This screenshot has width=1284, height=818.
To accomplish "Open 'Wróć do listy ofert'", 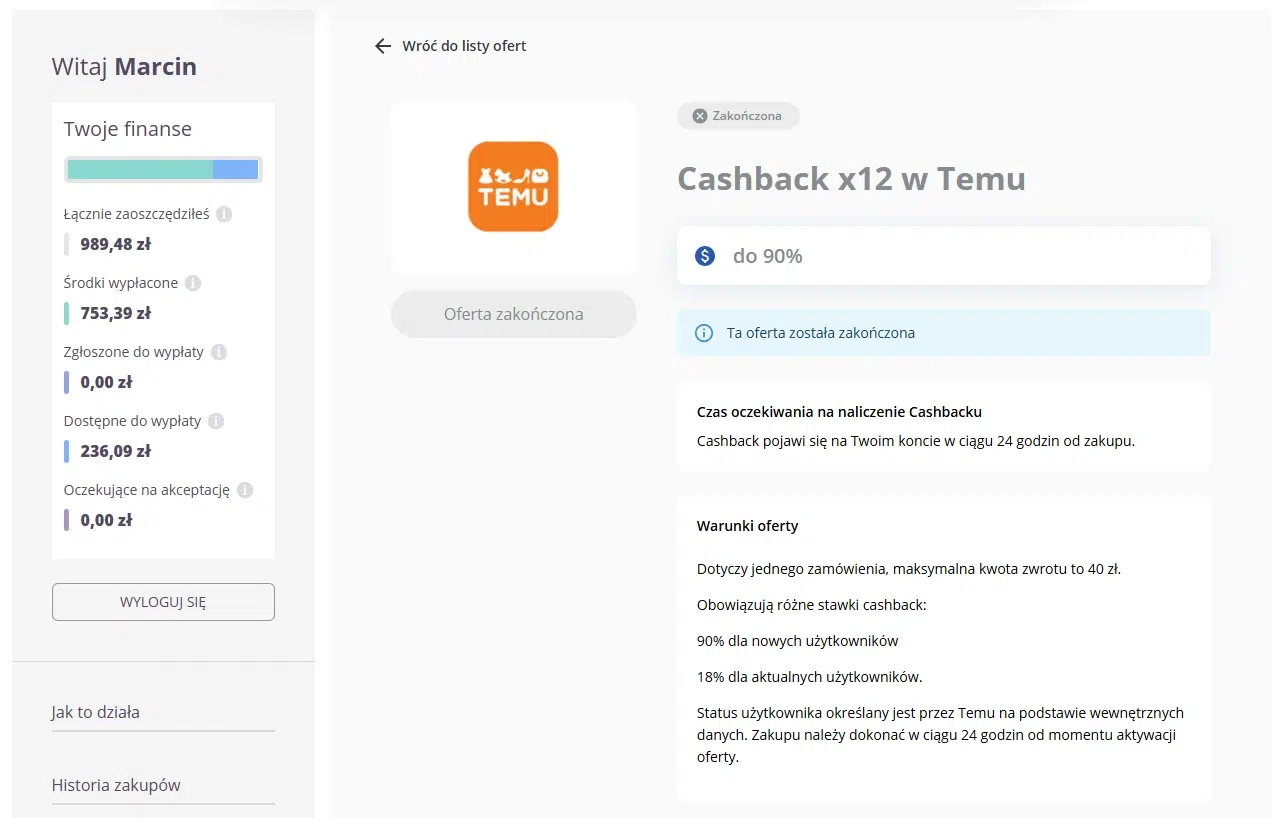I will [x=461, y=45].
